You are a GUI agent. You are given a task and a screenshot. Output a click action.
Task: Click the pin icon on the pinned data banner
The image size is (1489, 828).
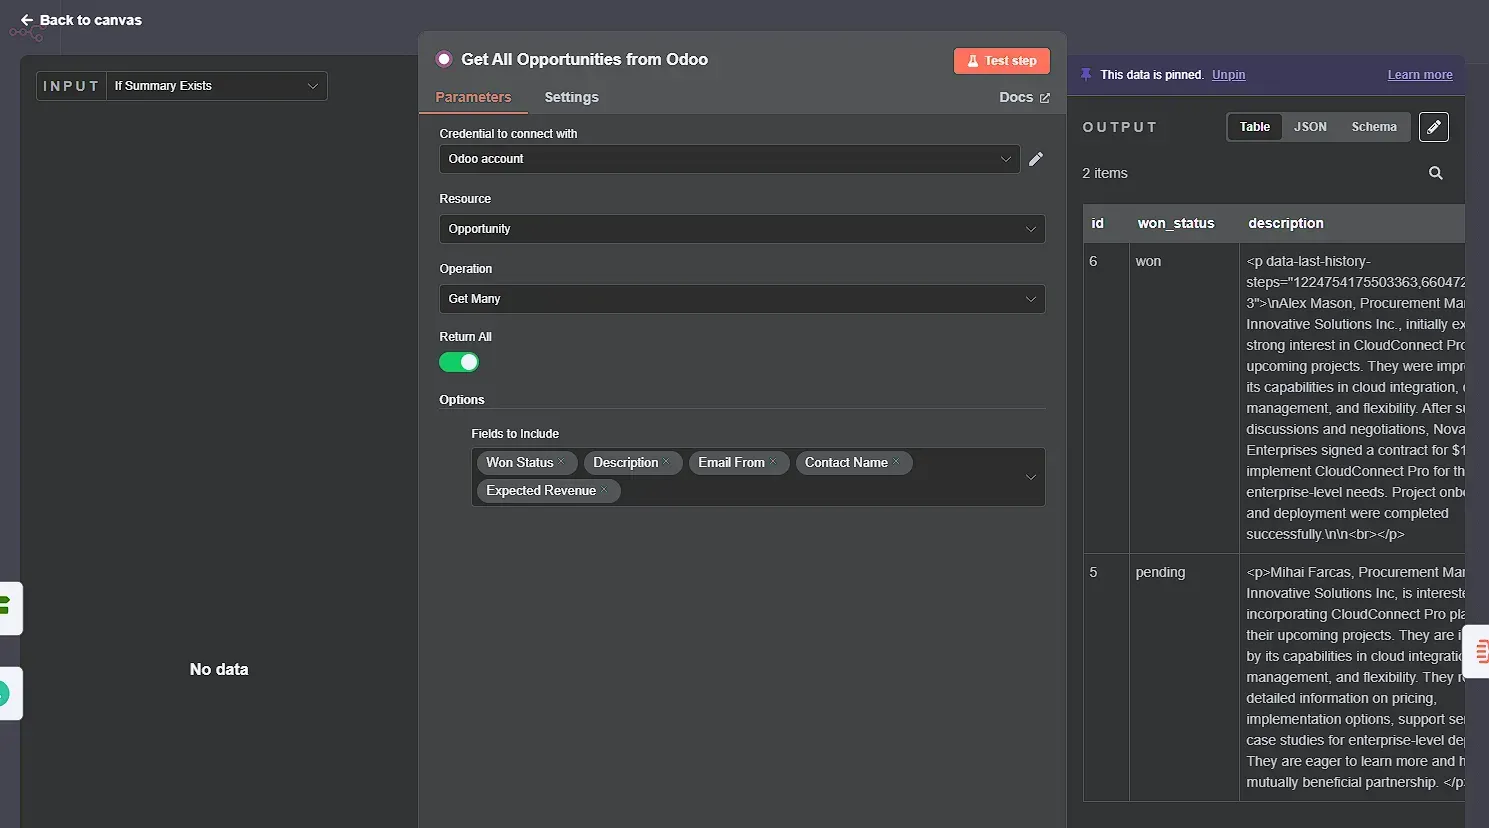1087,74
